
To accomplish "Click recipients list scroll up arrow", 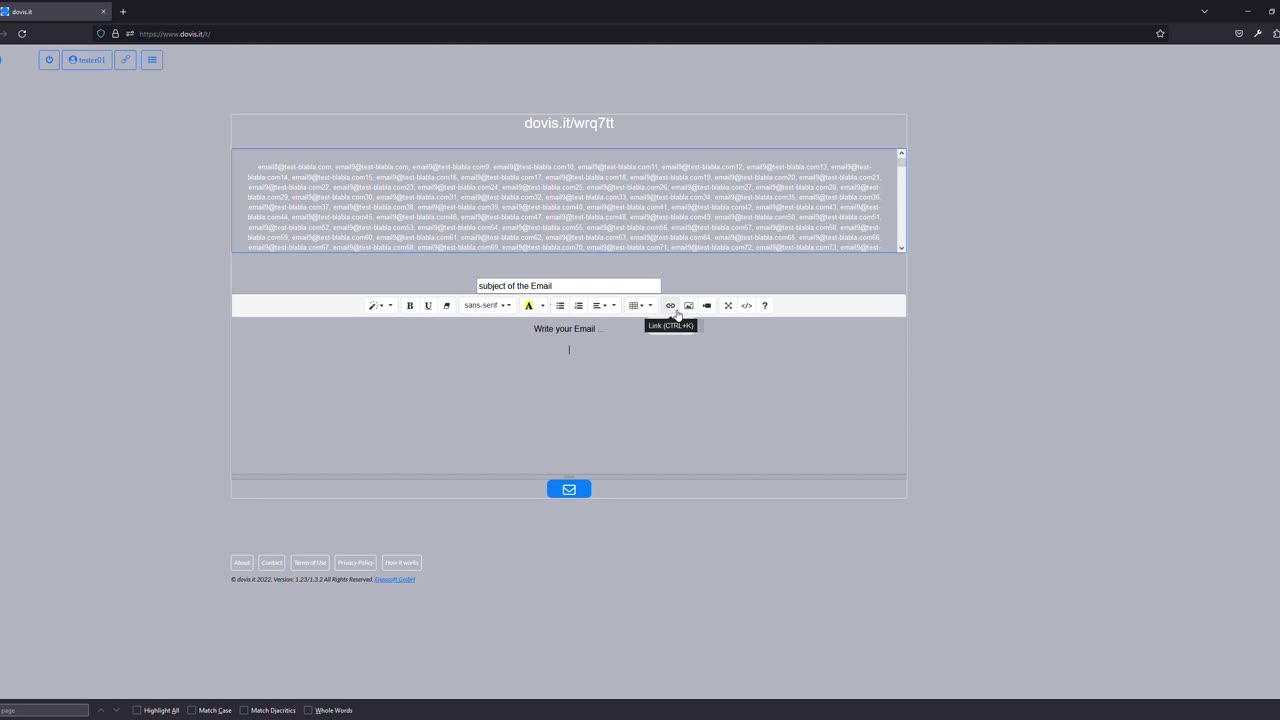I will [901, 154].
